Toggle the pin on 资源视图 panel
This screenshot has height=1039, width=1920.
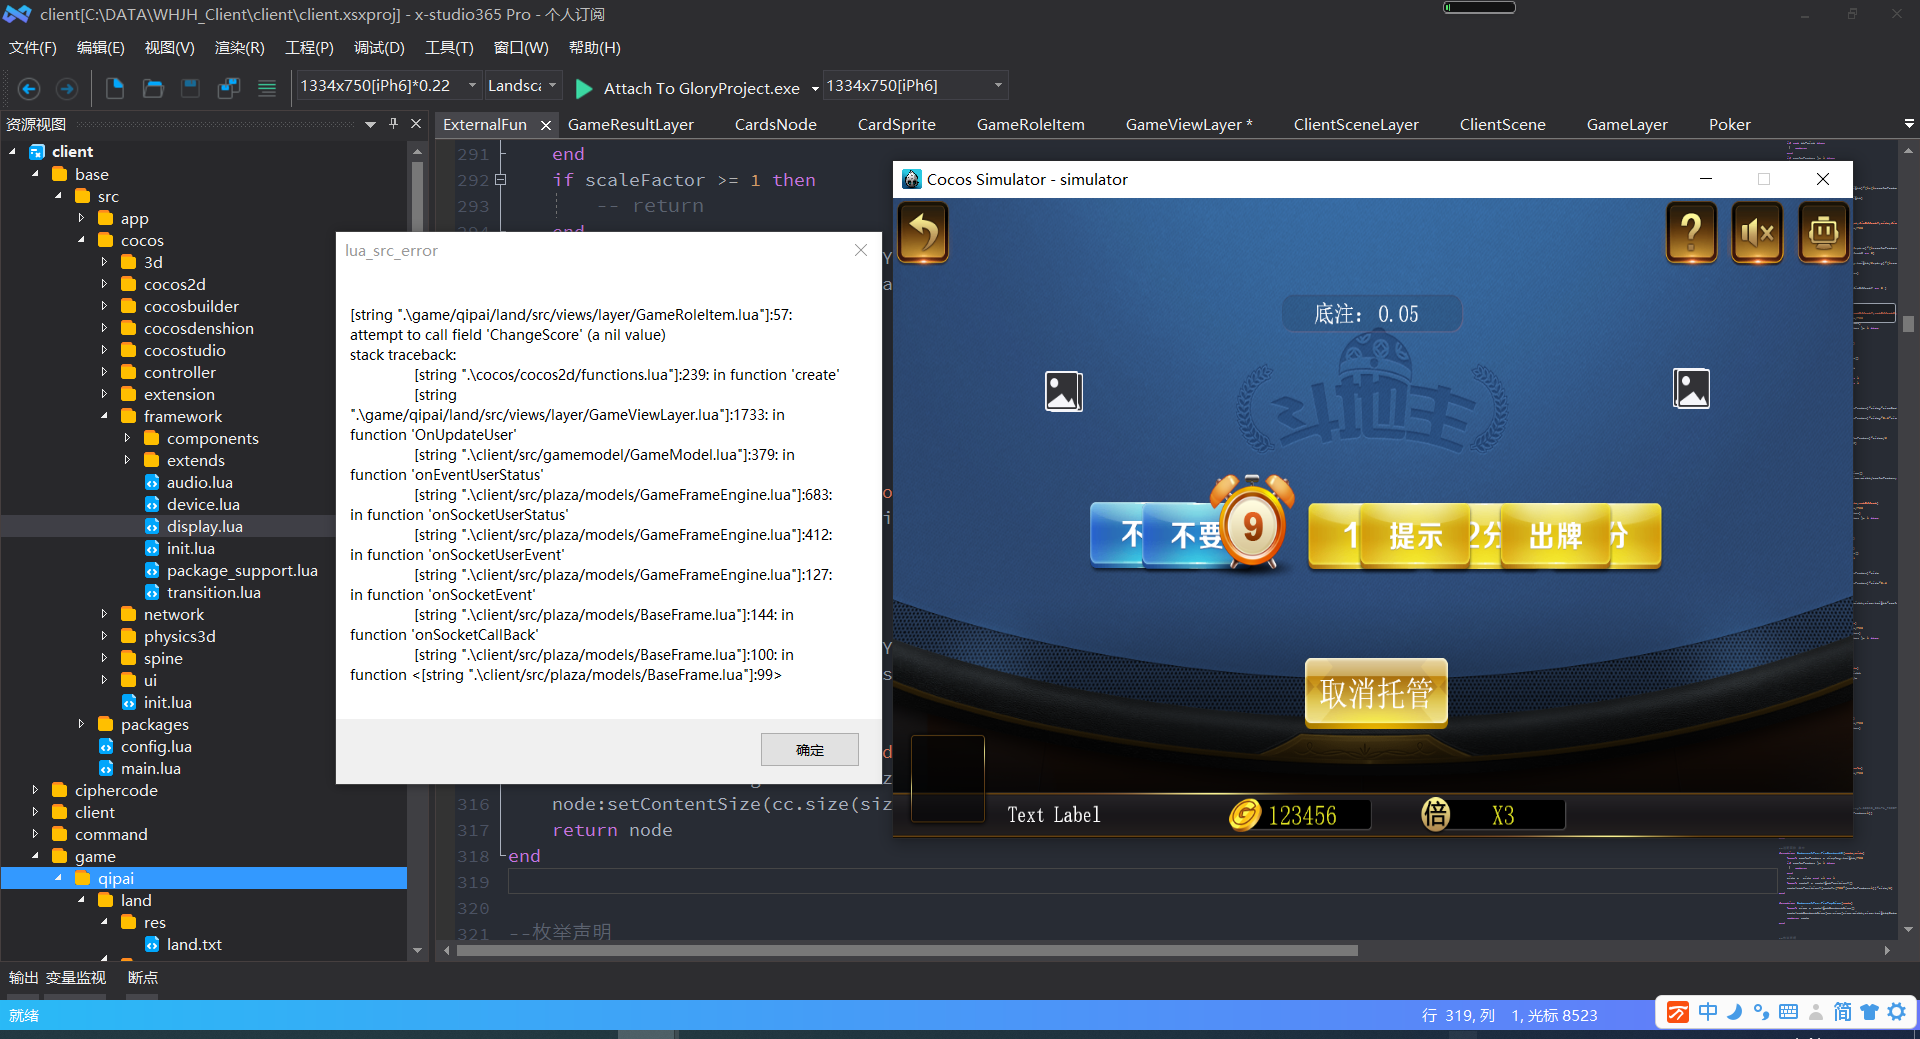click(x=393, y=124)
